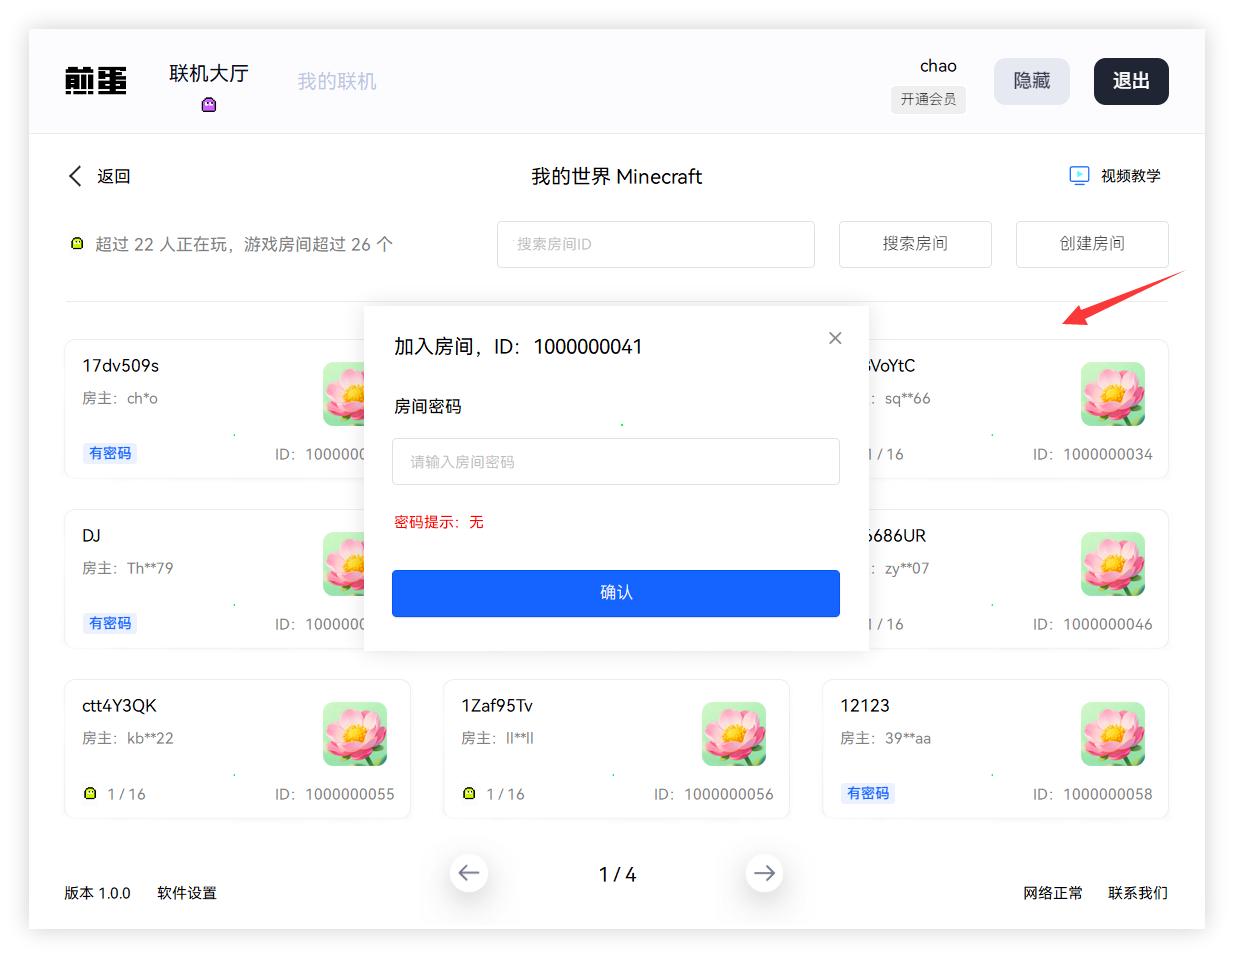1236x960 pixels.
Task: Click the 创建房间 button
Action: tap(1091, 244)
